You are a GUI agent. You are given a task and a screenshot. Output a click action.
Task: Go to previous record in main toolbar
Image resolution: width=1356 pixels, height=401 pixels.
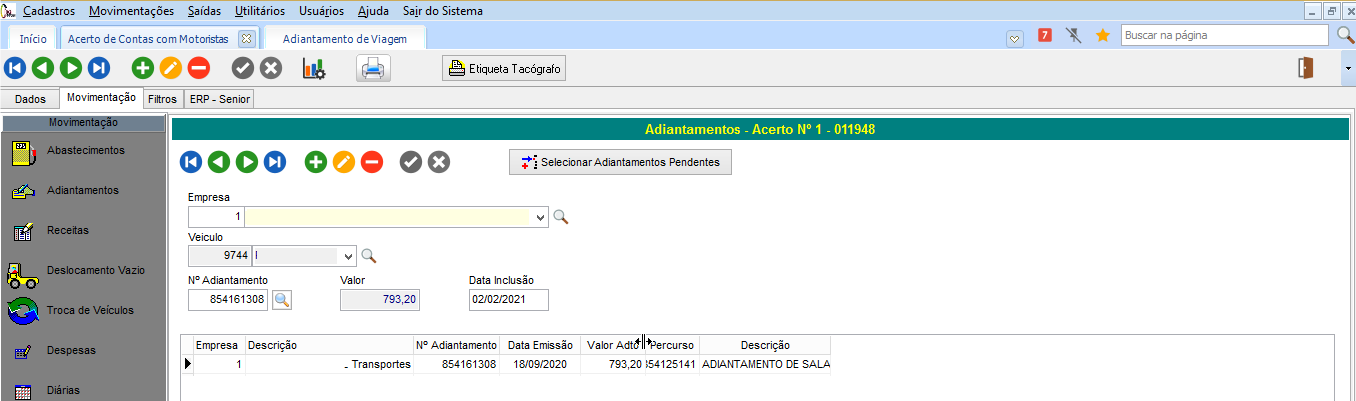42,68
